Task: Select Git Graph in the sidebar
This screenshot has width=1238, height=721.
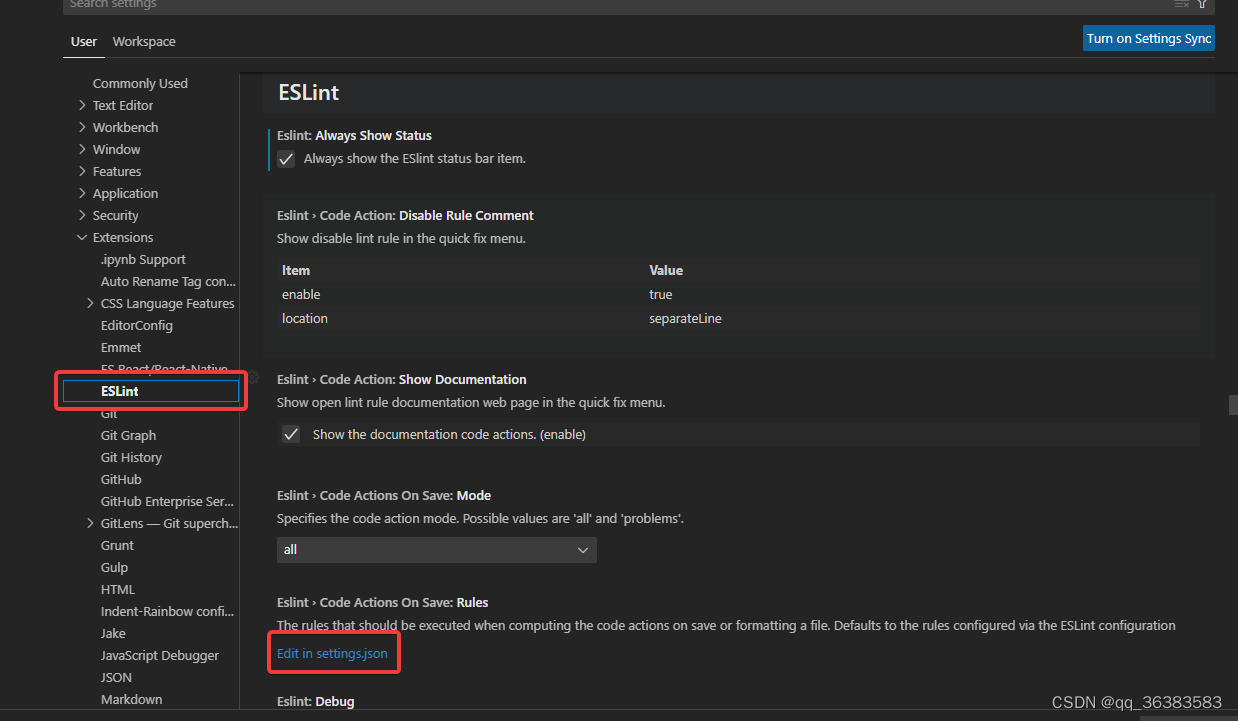Action: 127,435
